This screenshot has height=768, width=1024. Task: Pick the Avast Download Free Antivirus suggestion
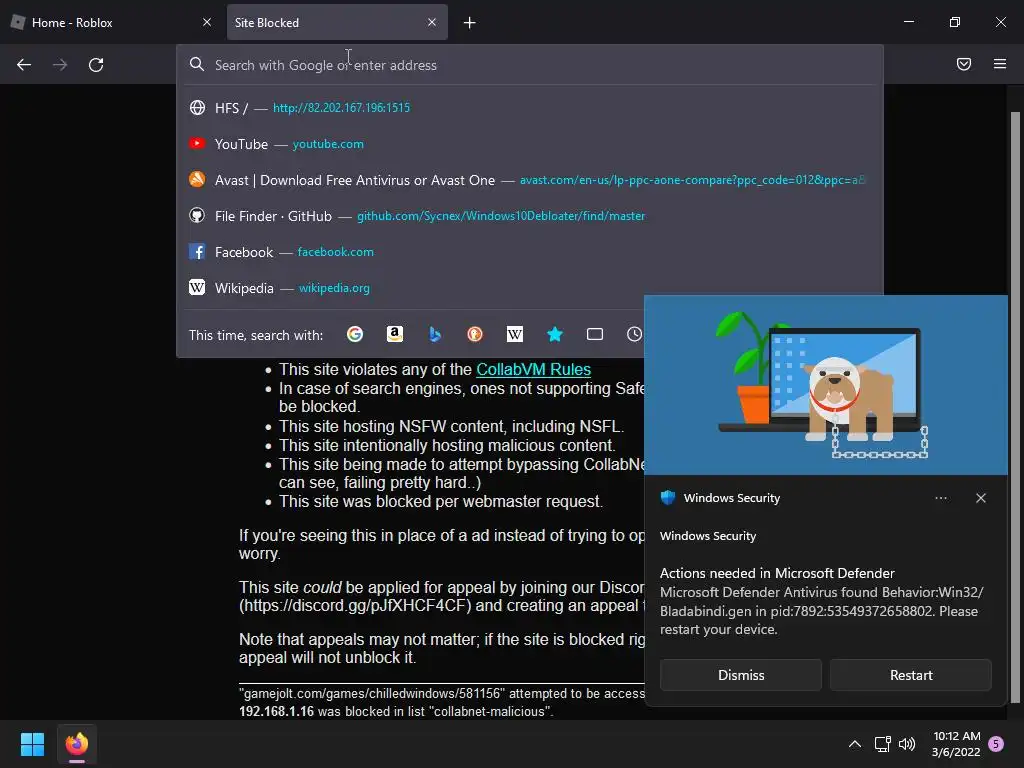click(530, 180)
